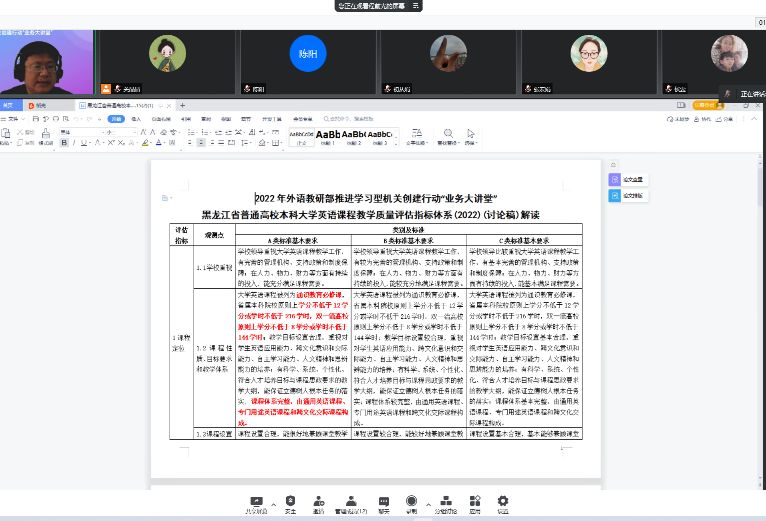Switch to the Insert ribbon tab
This screenshot has height=521, width=766.
(x=136, y=119)
